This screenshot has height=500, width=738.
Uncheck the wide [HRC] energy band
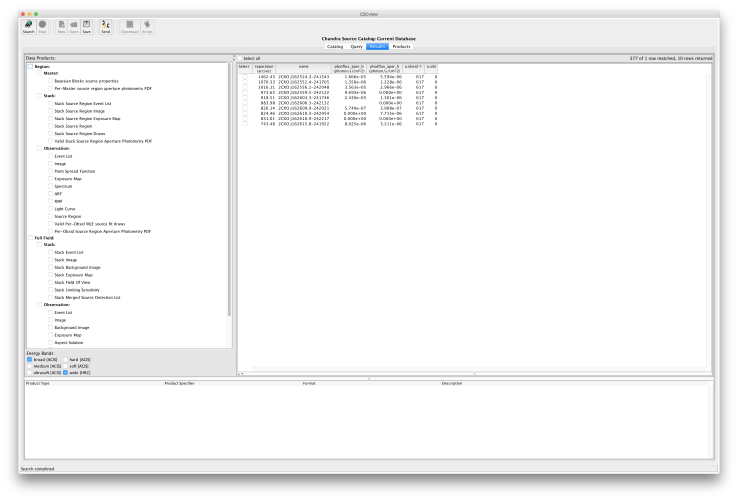point(66,372)
